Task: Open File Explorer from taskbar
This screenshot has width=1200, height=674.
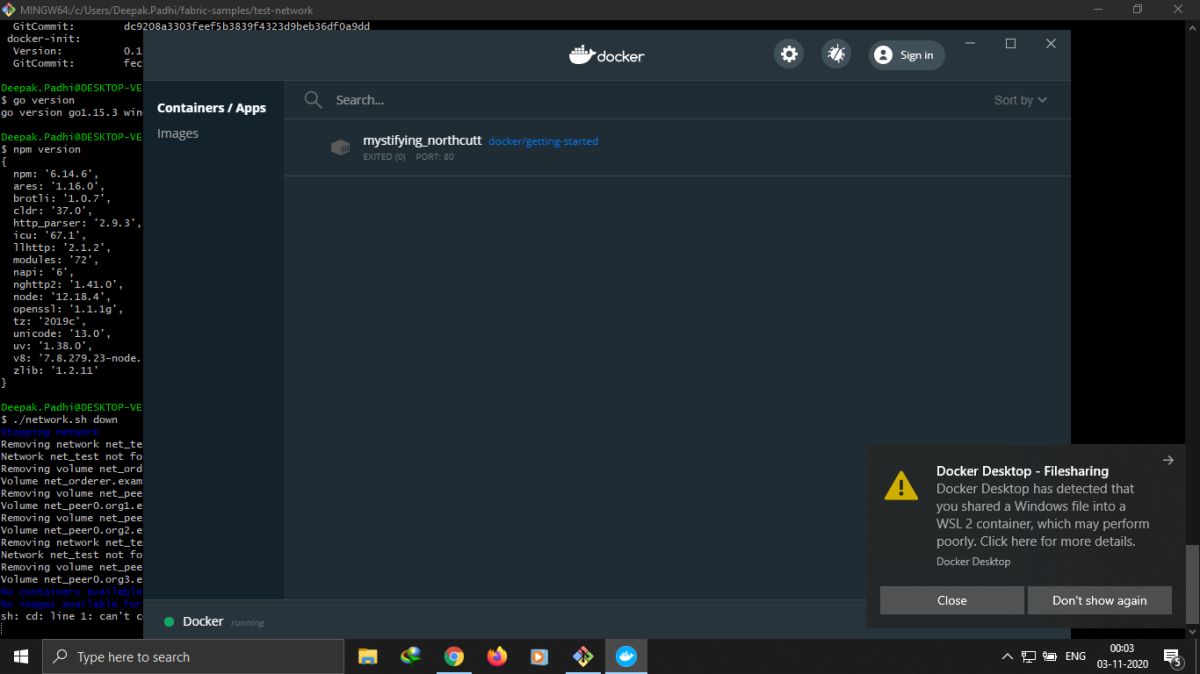Action: 368,657
